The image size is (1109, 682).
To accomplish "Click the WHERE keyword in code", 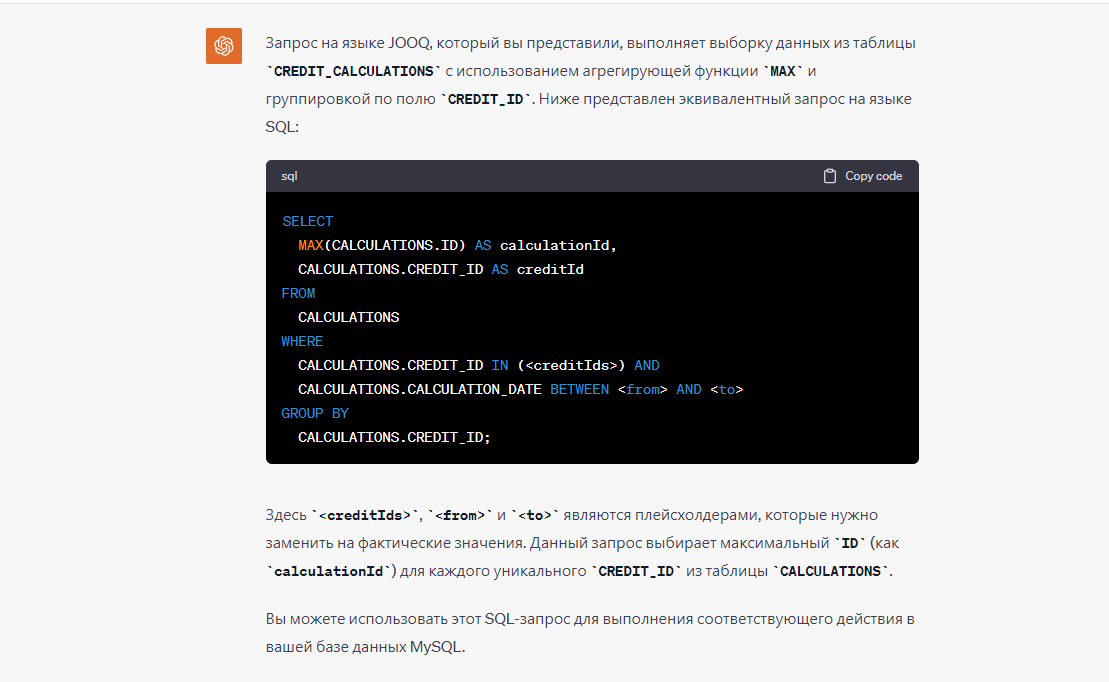I will pos(302,342).
